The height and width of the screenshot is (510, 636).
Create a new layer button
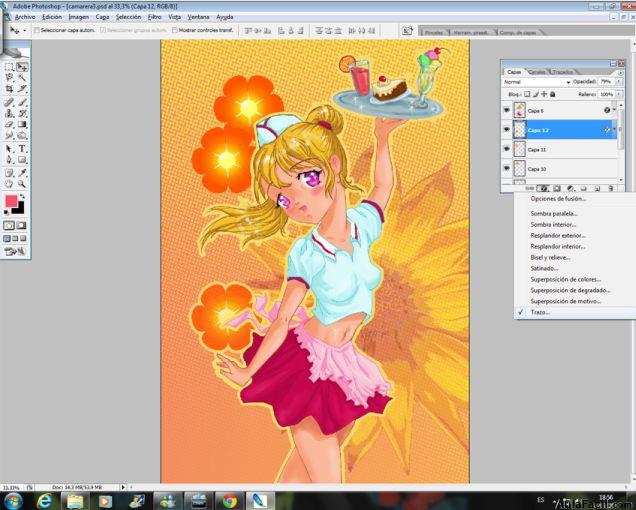(597, 189)
